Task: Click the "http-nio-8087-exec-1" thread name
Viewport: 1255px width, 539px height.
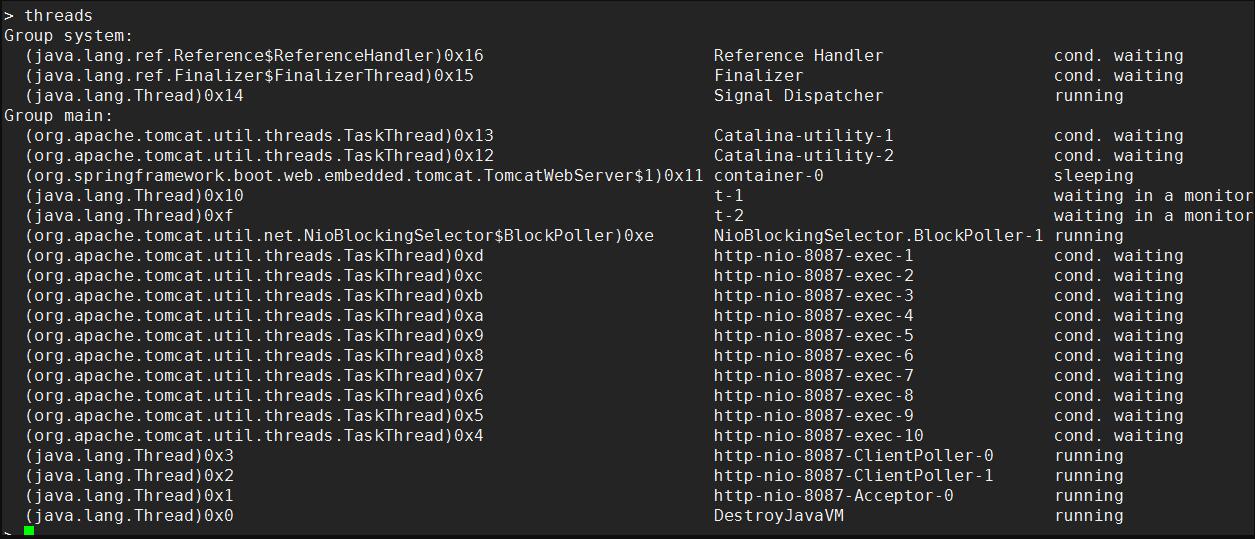Action: tap(813, 255)
